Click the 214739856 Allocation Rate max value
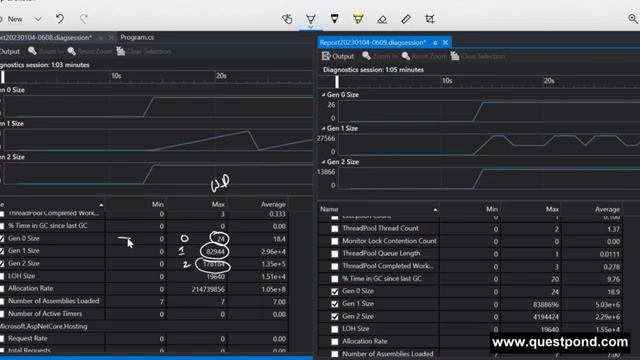640x360 pixels. 208,289
